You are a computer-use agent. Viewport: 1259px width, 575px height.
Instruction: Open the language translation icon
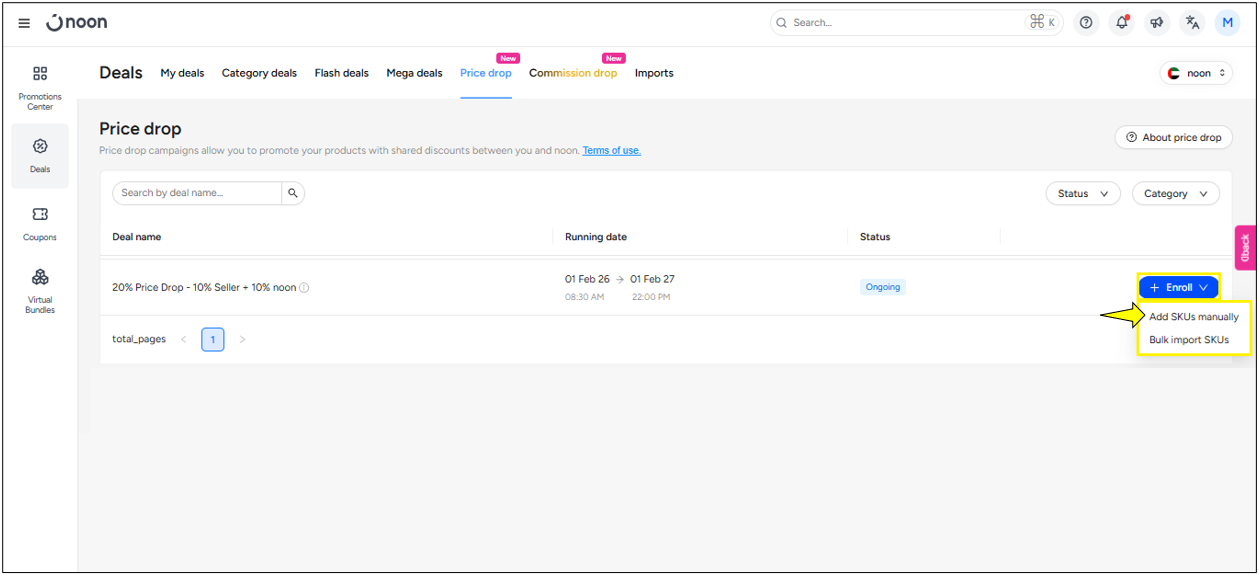pyautogui.click(x=1192, y=23)
